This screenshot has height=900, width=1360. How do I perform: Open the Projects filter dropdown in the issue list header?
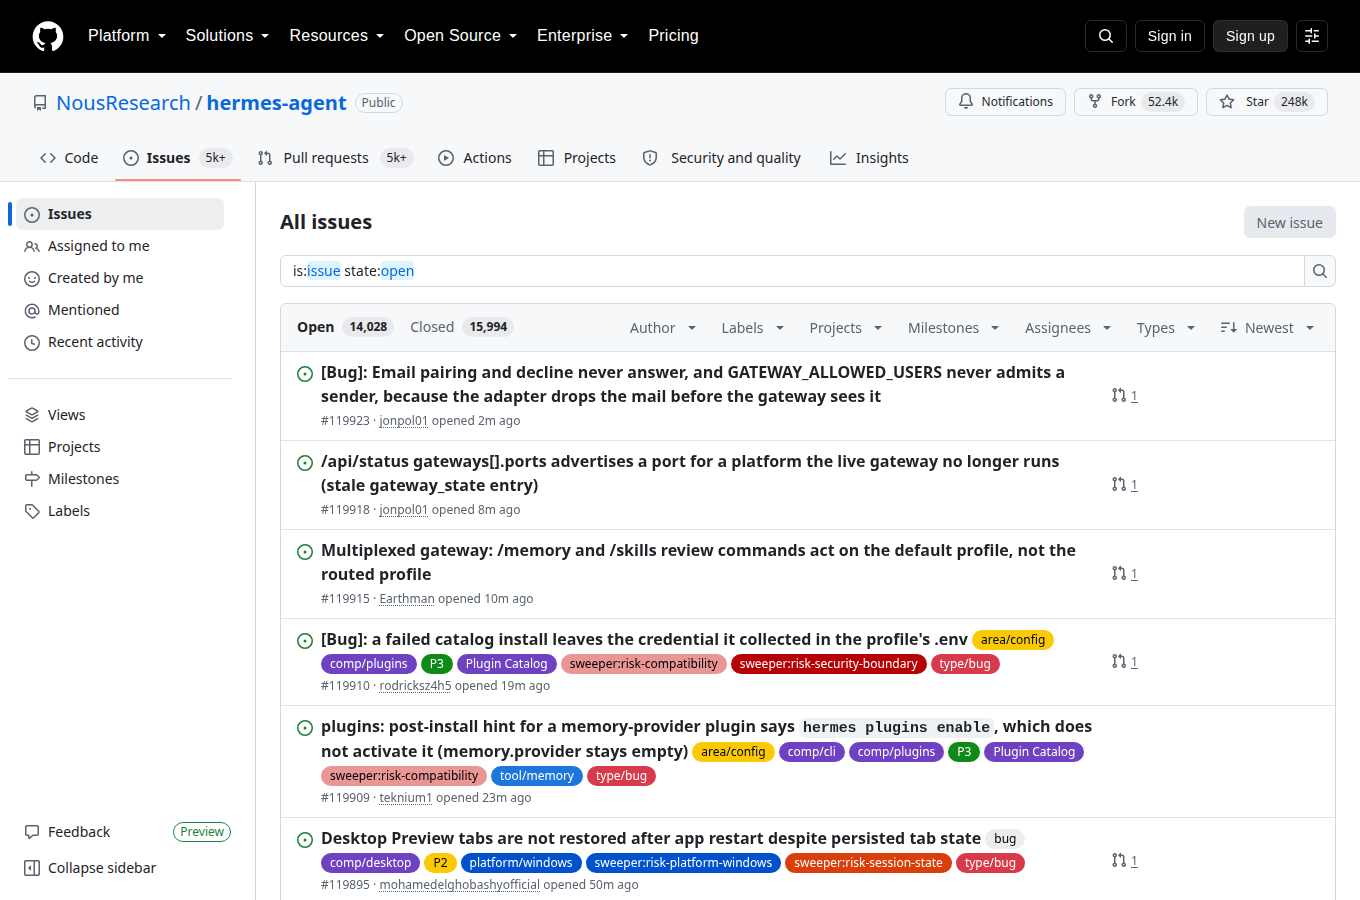[846, 328]
